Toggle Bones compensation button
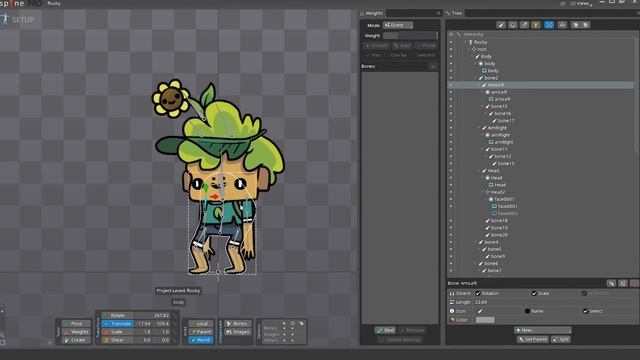The width and height of the screenshot is (640, 360). click(238, 324)
